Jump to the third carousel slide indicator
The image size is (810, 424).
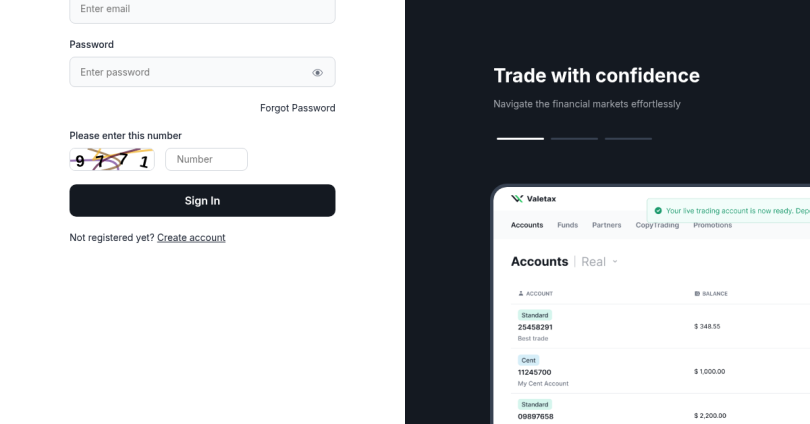pyautogui.click(x=628, y=138)
